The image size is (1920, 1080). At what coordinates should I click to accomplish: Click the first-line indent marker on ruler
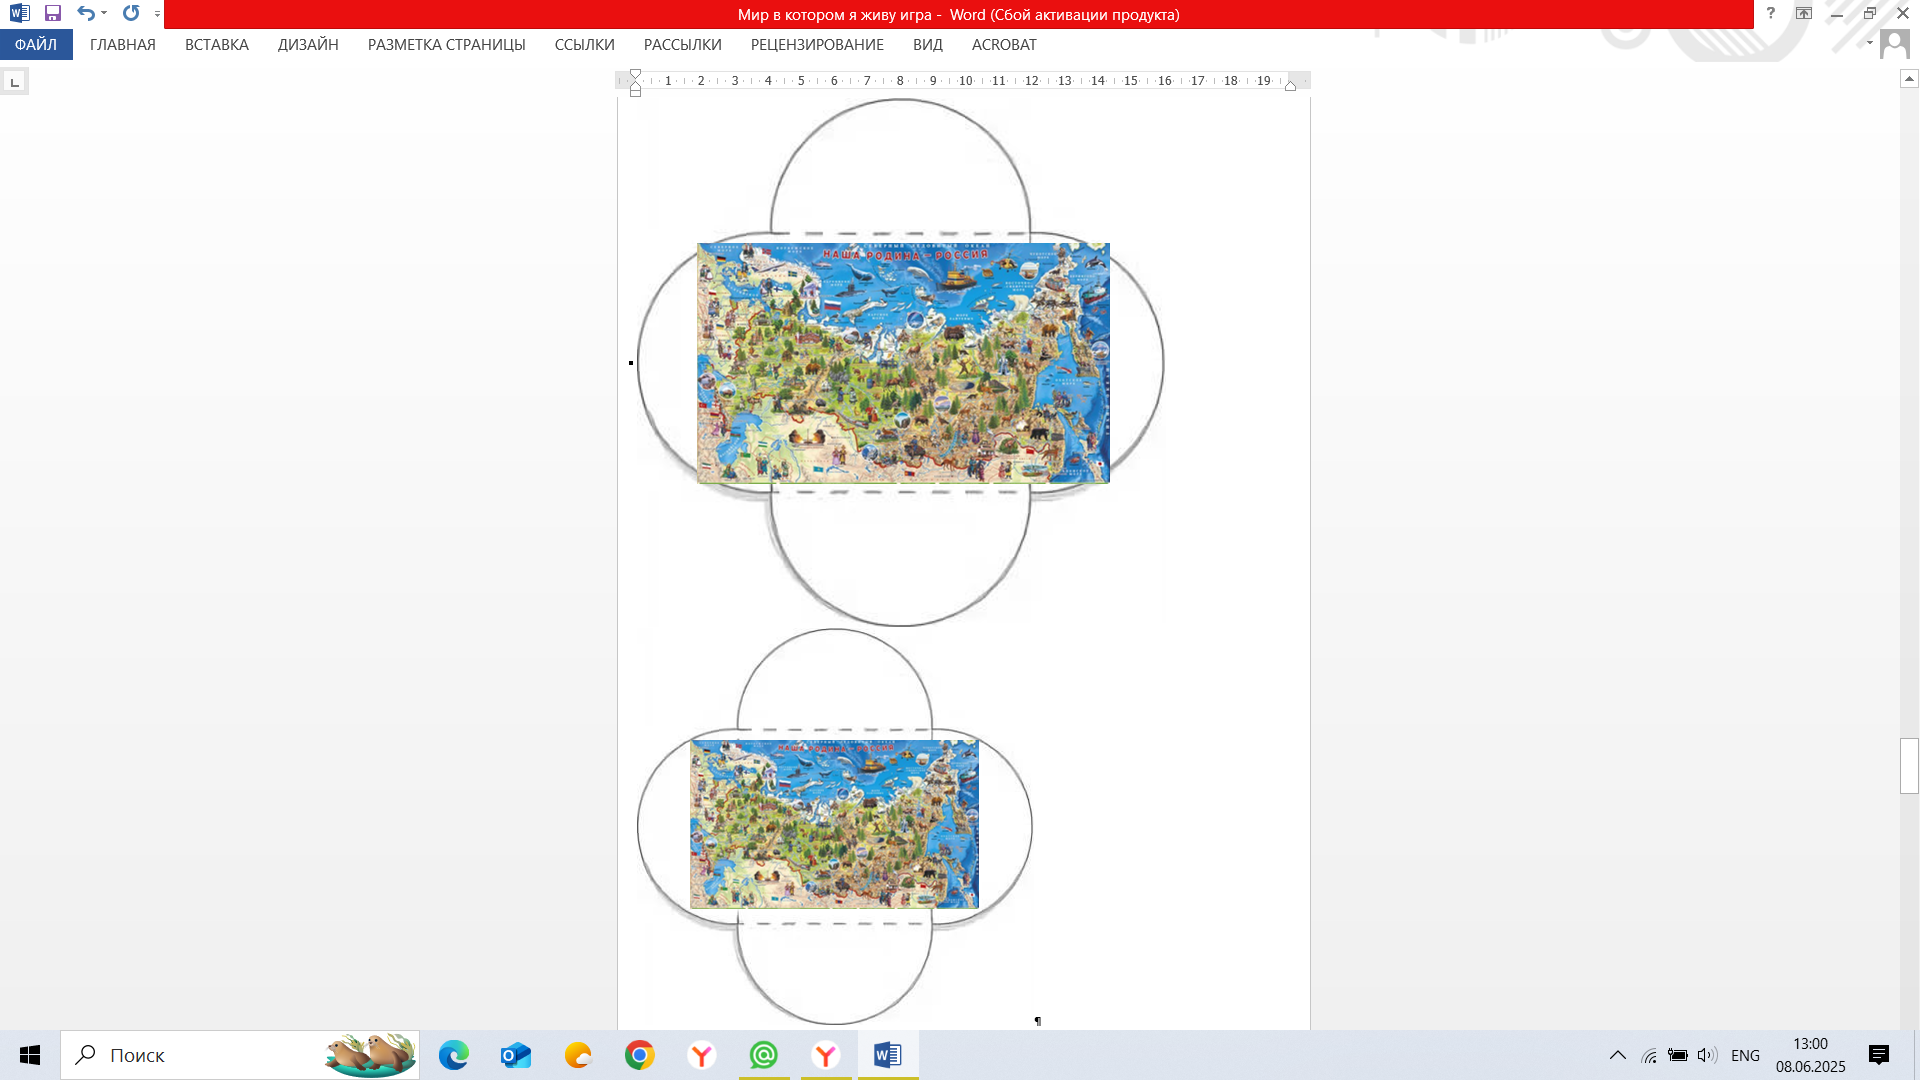click(x=635, y=74)
